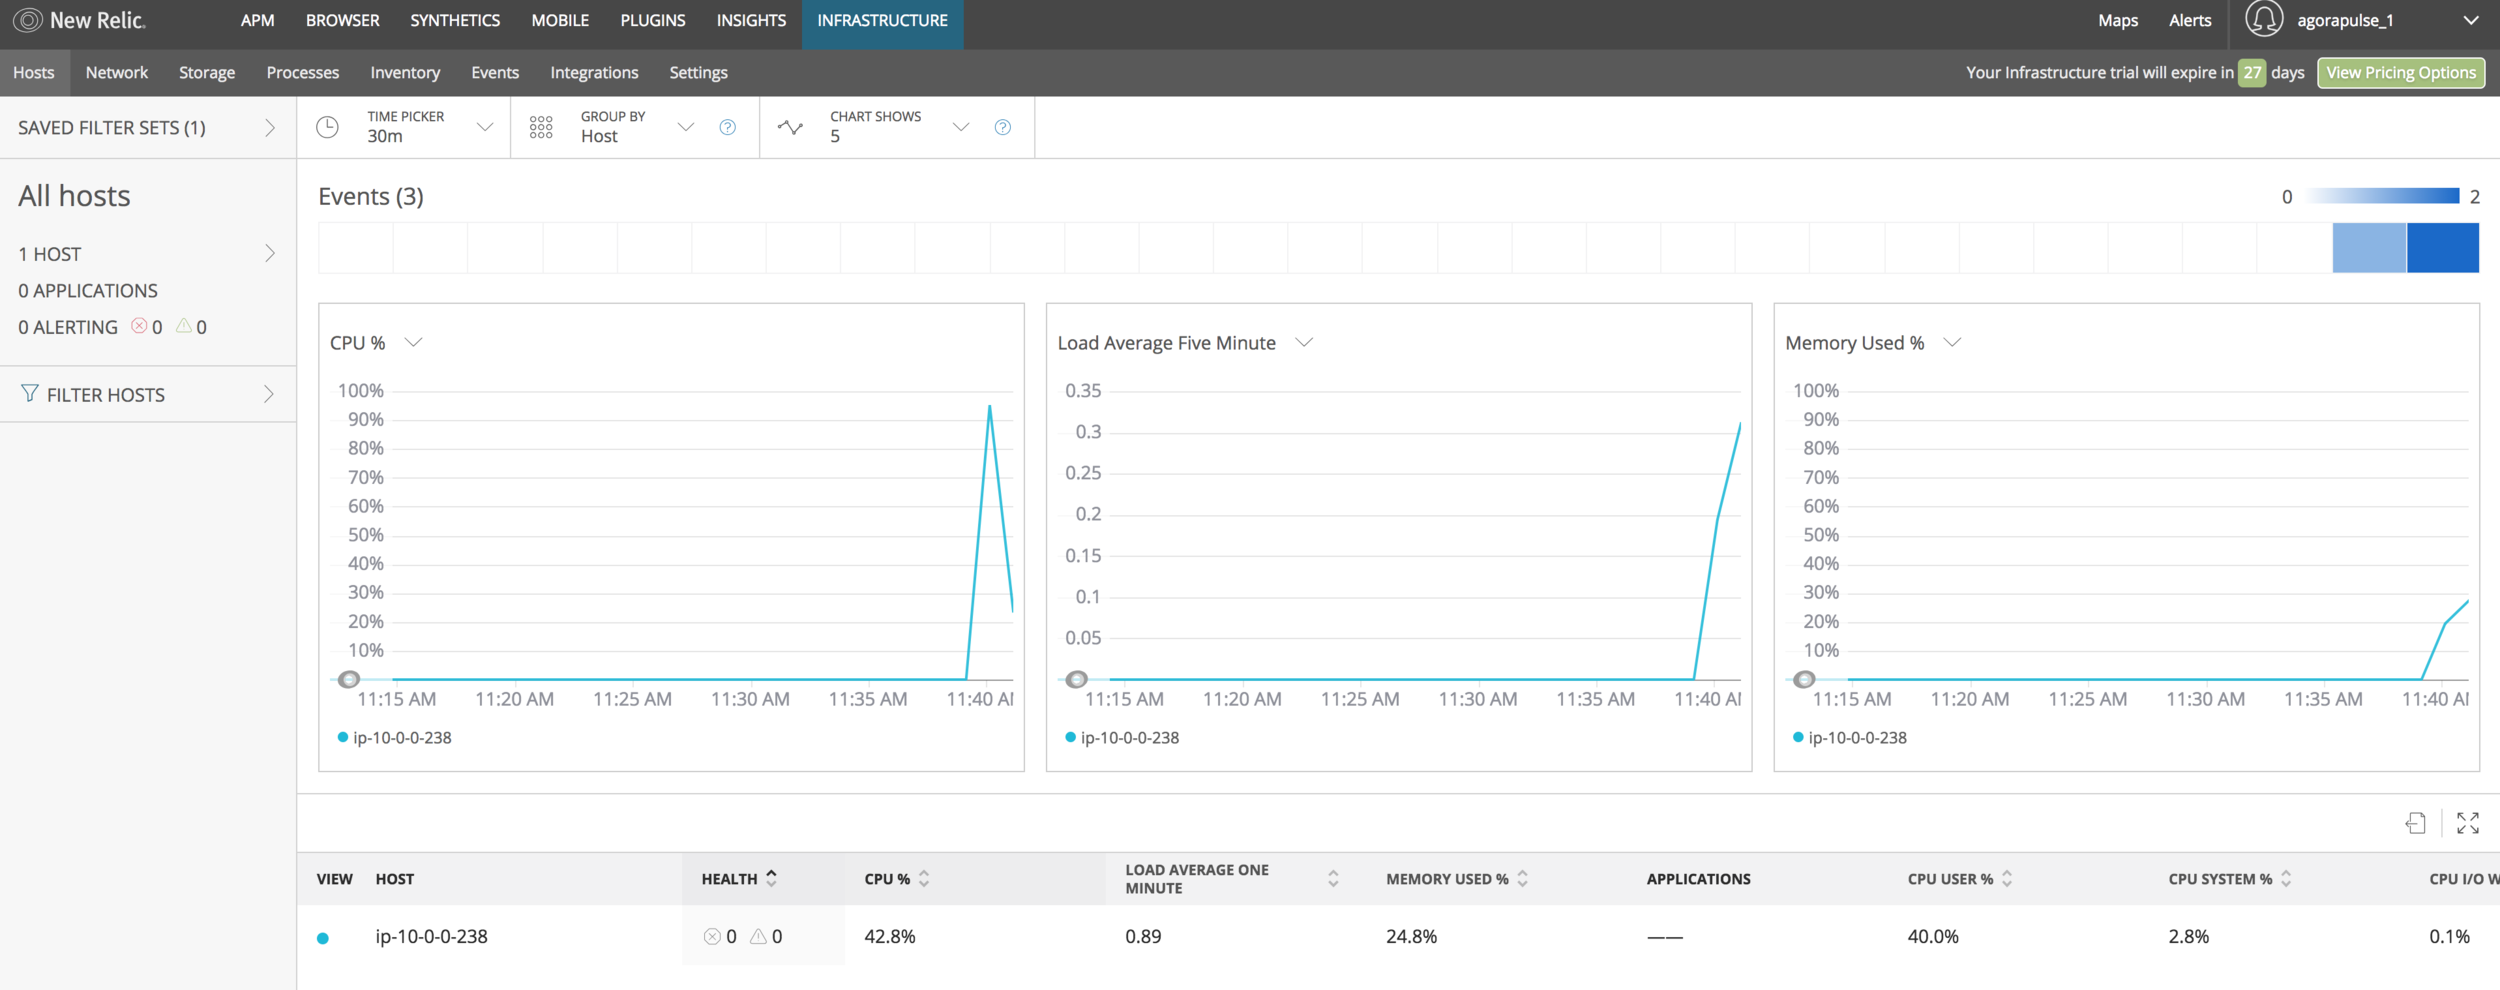Sort by Load Average One Minute arrows
The image size is (2500, 990).
[x=1333, y=879]
